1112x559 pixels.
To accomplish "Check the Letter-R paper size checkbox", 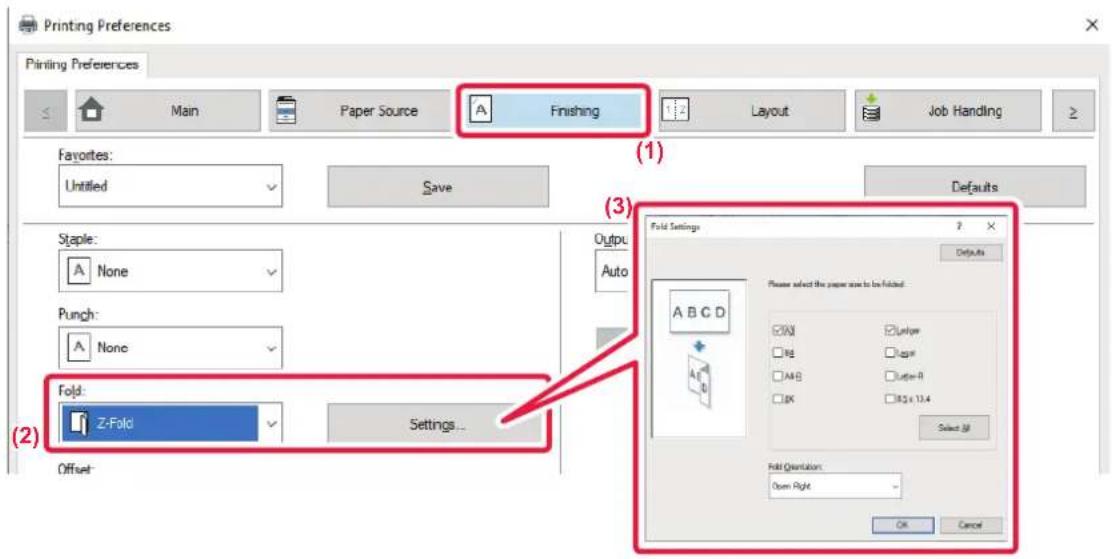I will [x=889, y=376].
